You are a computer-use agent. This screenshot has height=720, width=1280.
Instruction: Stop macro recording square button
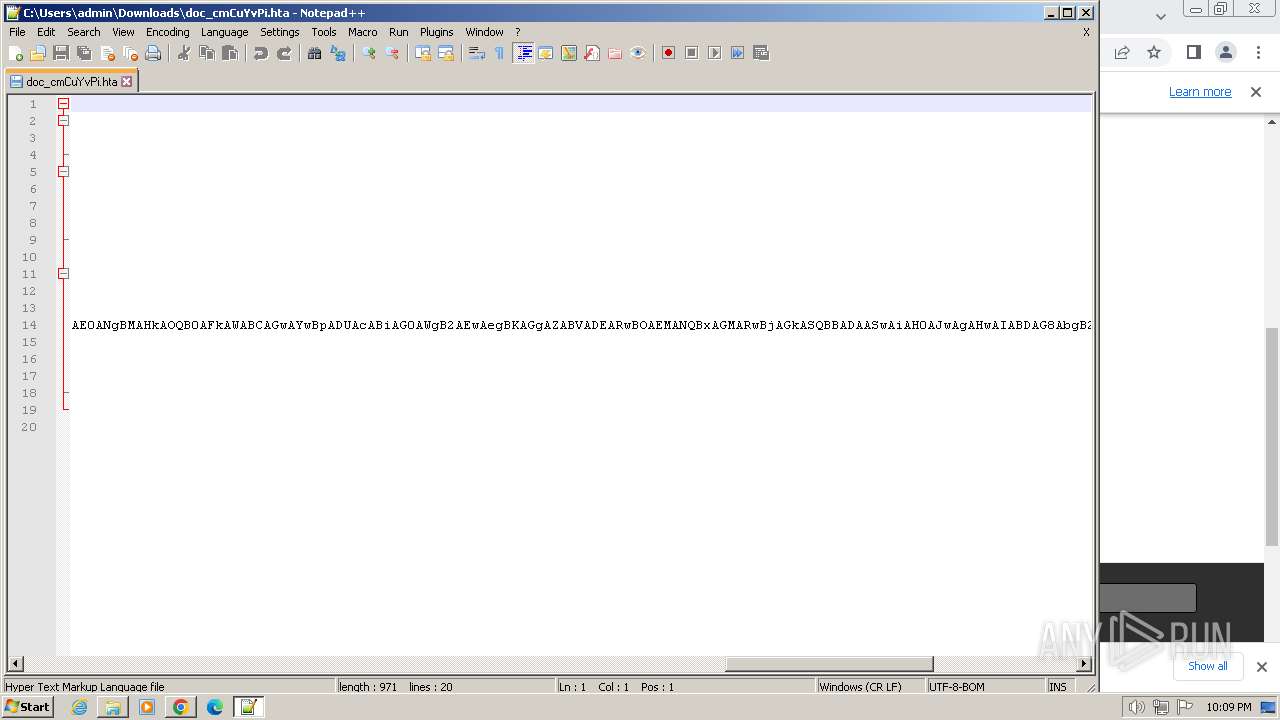coord(691,53)
